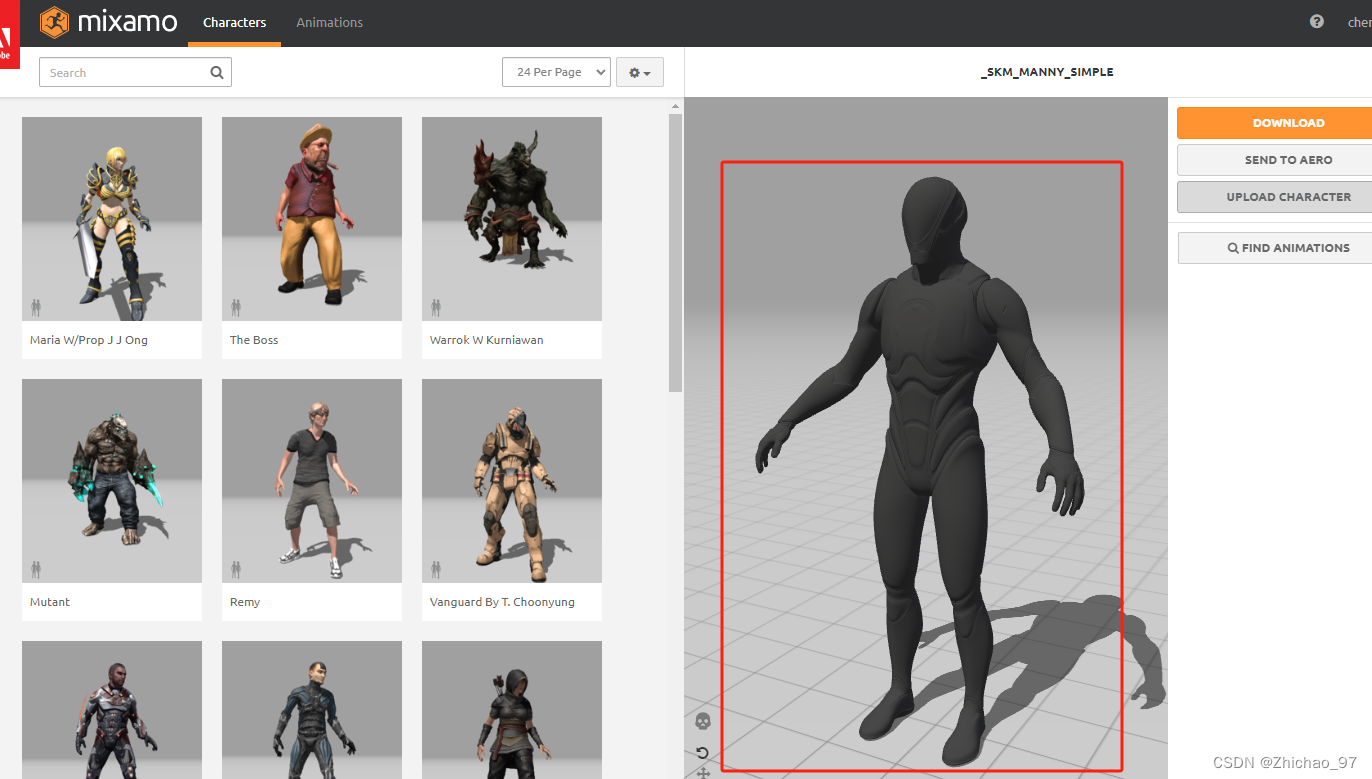Toggle the skeleton view skull icon
The image size is (1372, 779).
point(703,721)
